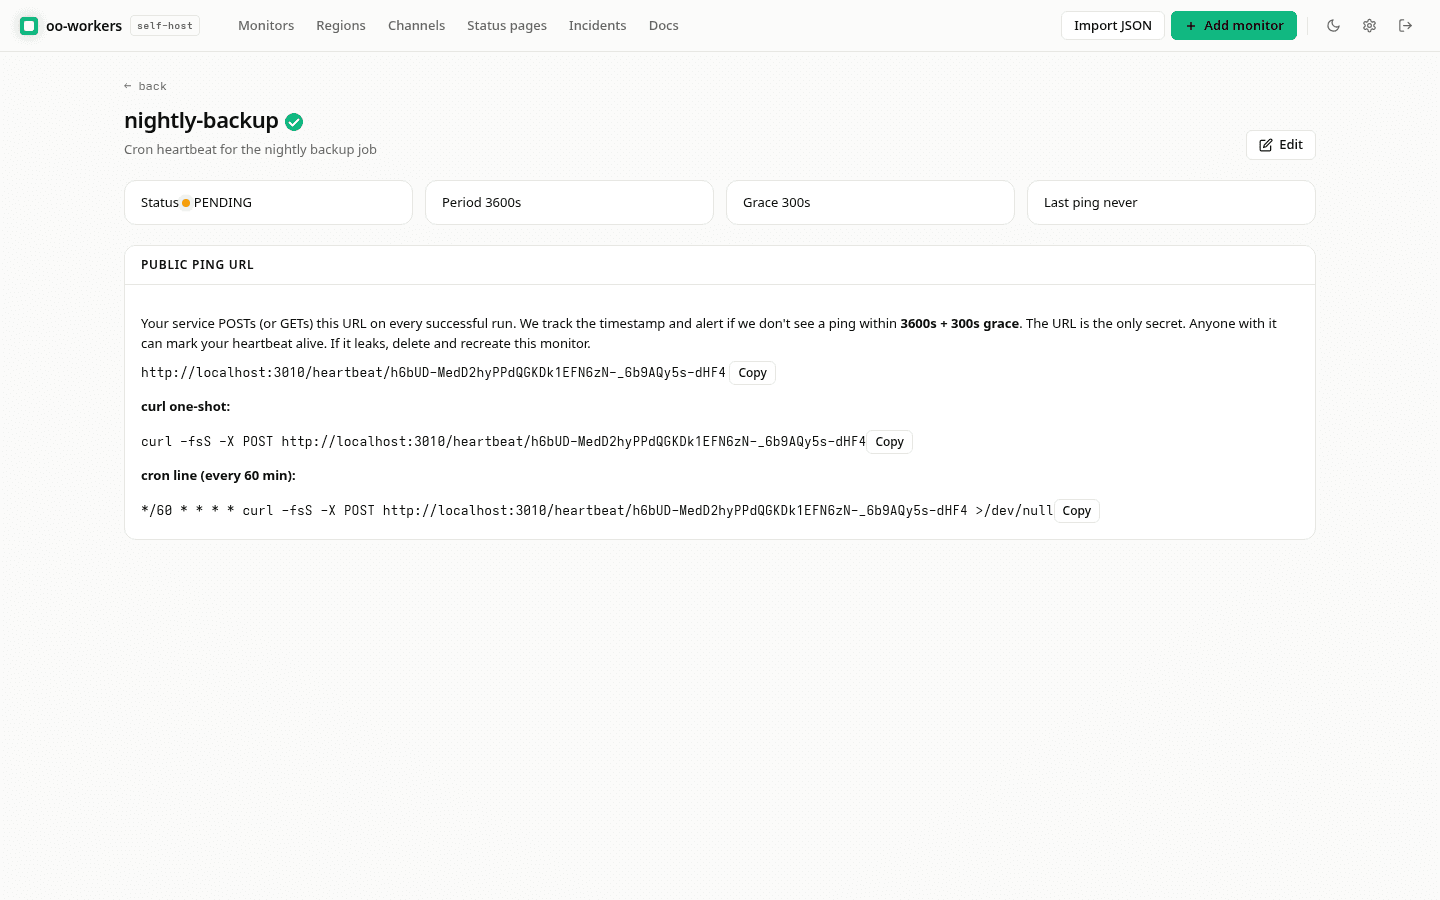
Task: Click the oo-workers brand name
Action: click(x=84, y=26)
